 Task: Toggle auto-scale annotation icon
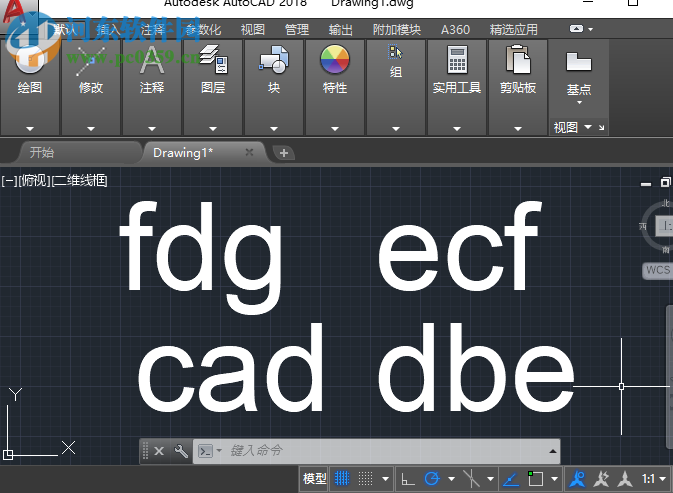601,478
